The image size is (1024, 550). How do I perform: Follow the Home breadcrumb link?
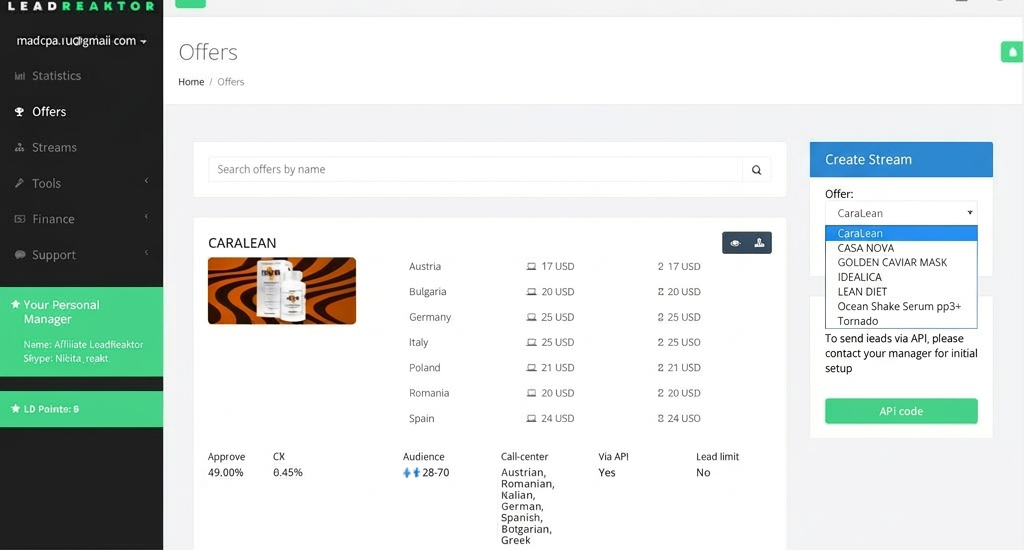pyautogui.click(x=191, y=82)
